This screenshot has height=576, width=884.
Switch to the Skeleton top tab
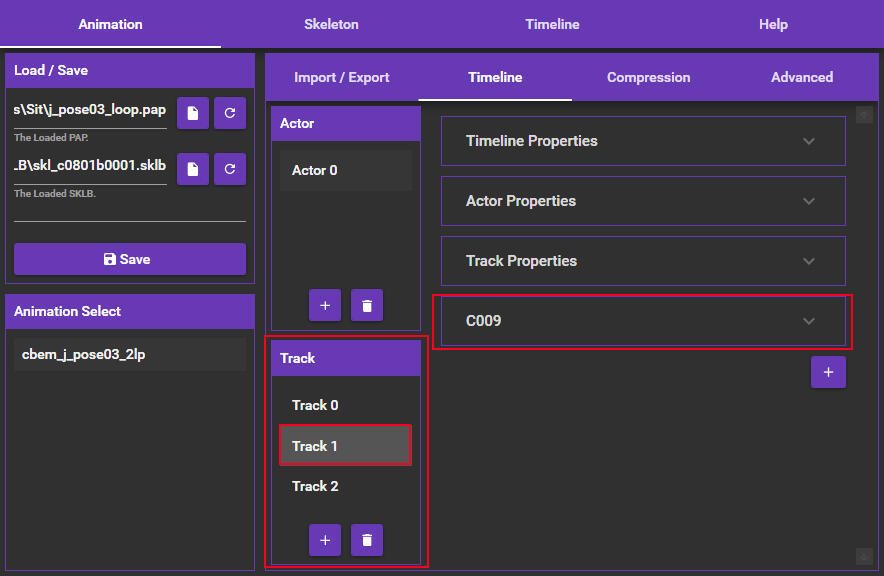[x=331, y=24]
